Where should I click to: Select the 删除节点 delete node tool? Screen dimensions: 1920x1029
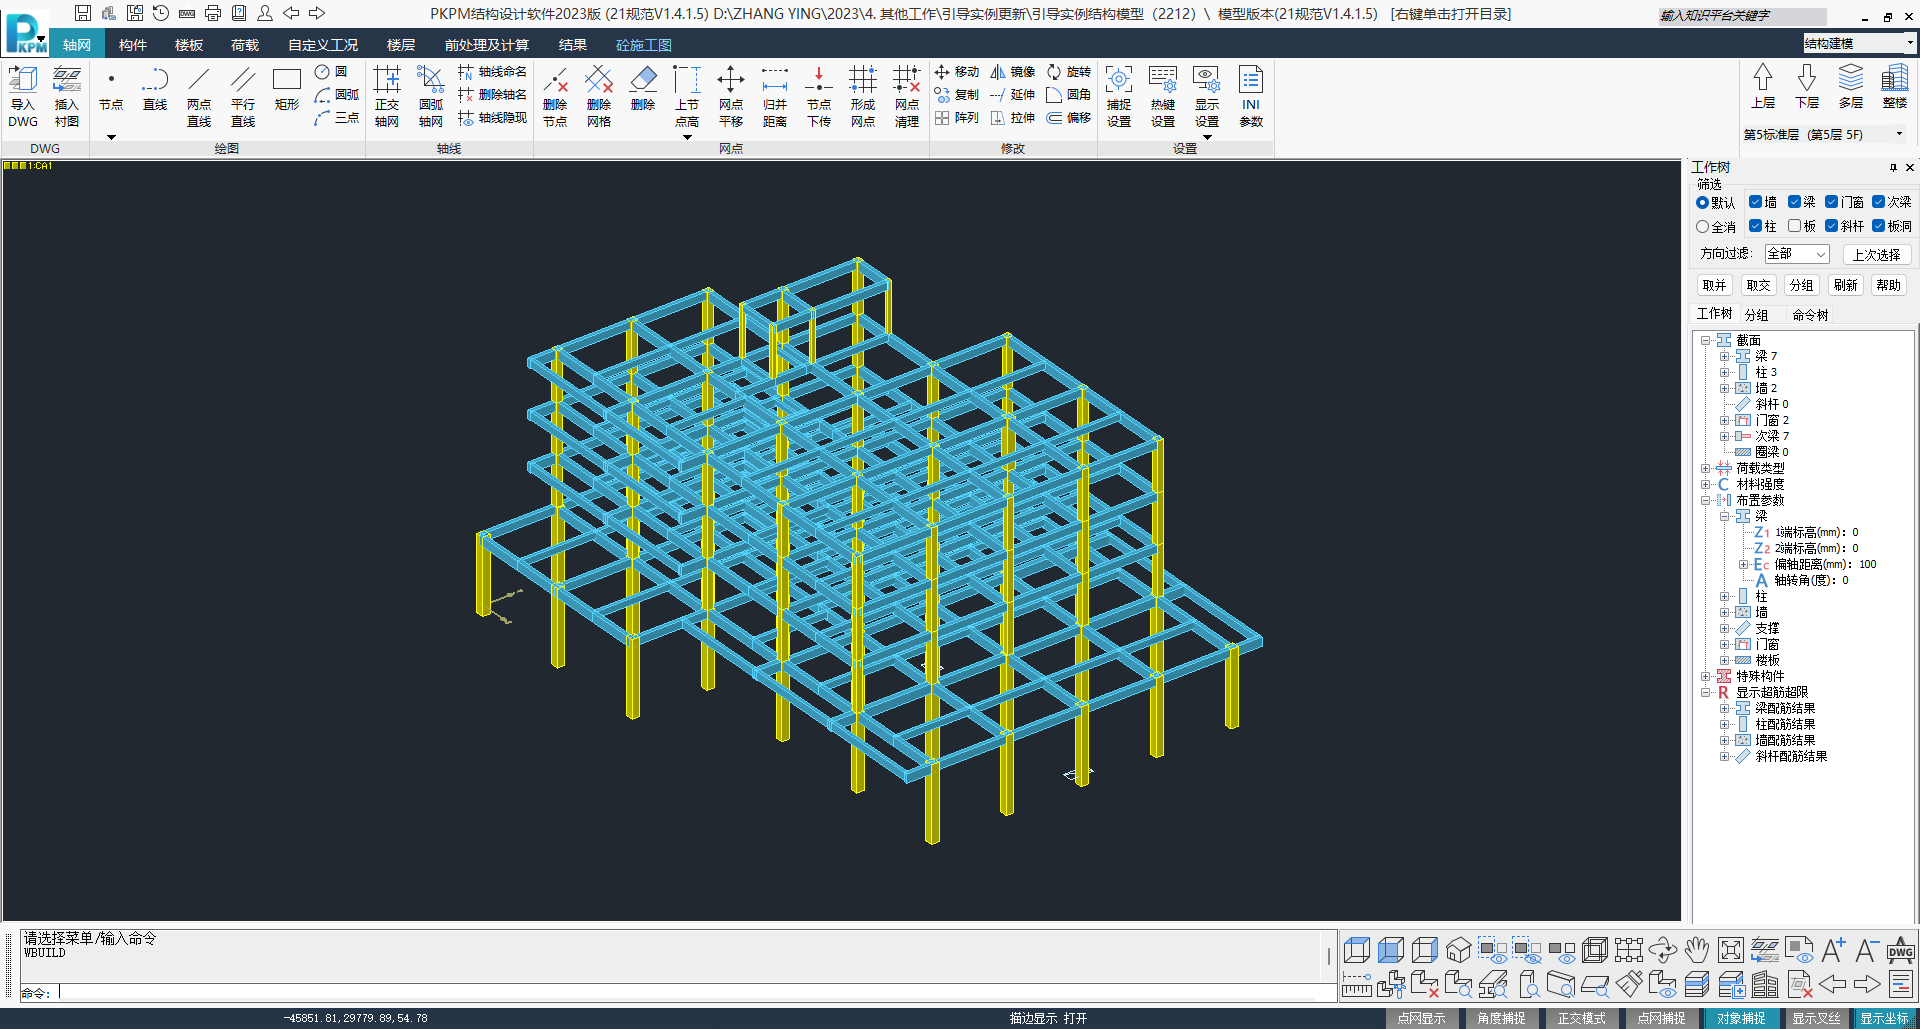(x=555, y=96)
